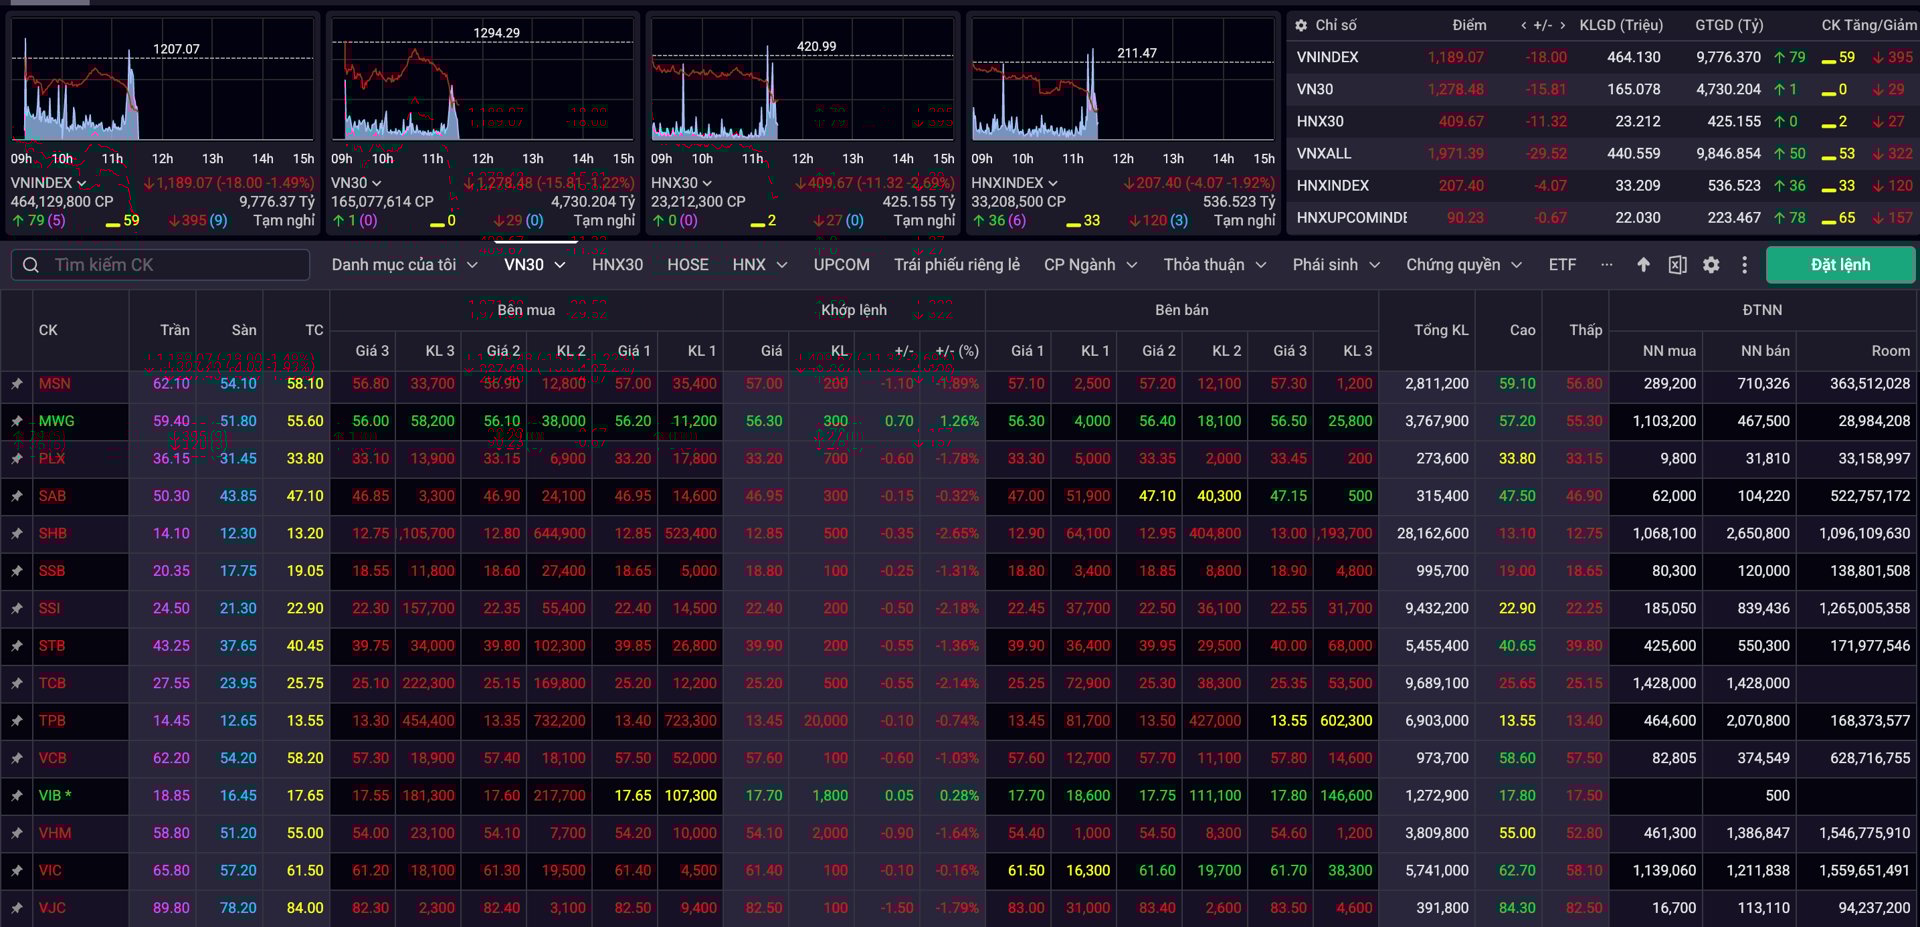Click the upload arrow icon in toolbar
The image size is (1920, 927).
[x=1643, y=264]
